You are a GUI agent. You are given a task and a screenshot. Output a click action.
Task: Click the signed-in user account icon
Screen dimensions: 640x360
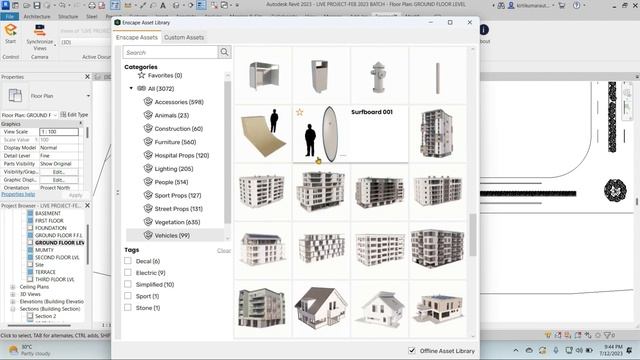coord(512,6)
